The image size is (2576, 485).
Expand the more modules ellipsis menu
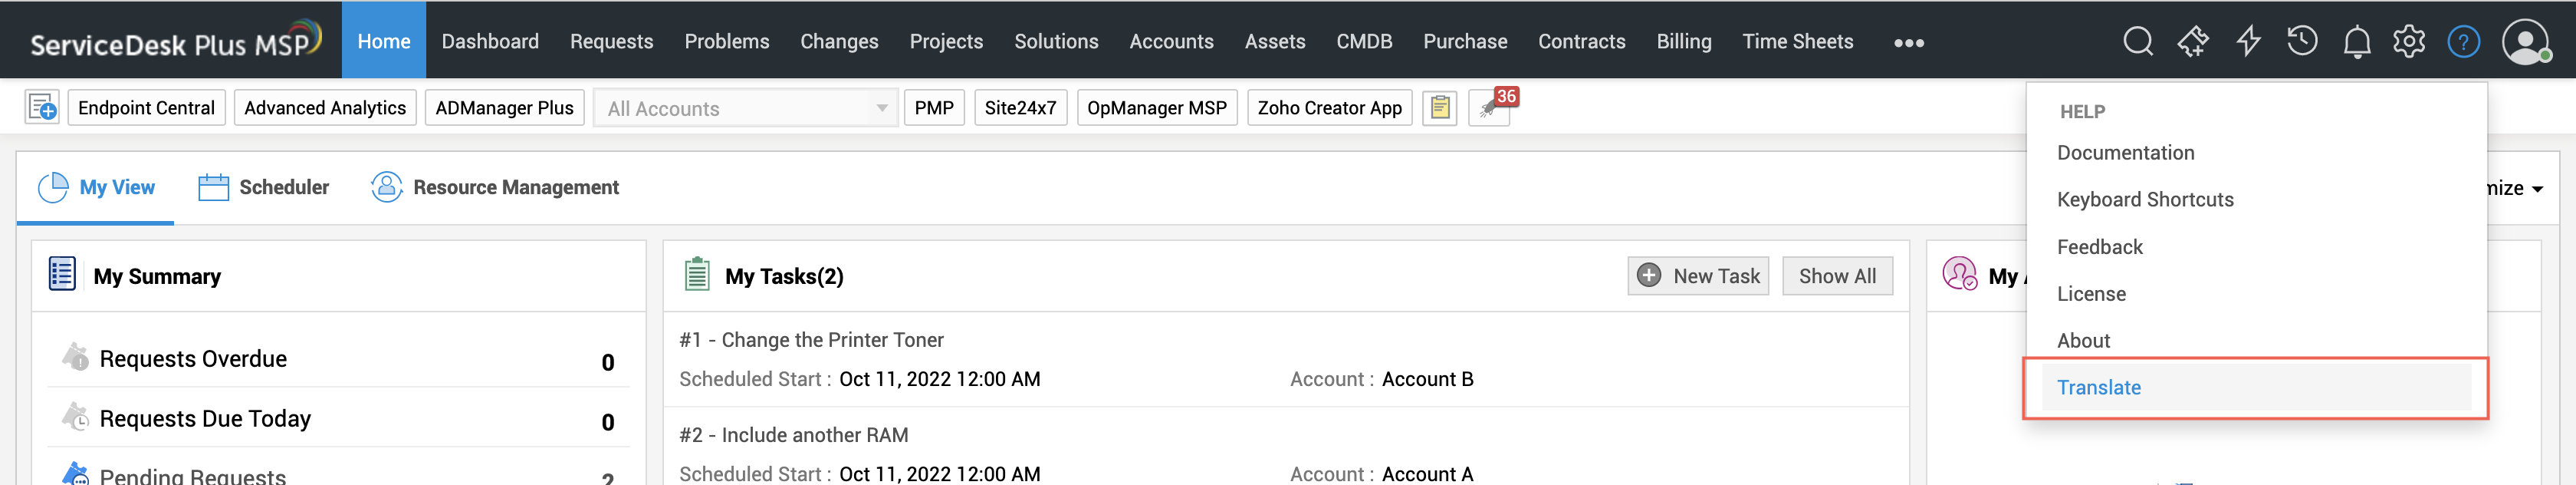pyautogui.click(x=1908, y=43)
